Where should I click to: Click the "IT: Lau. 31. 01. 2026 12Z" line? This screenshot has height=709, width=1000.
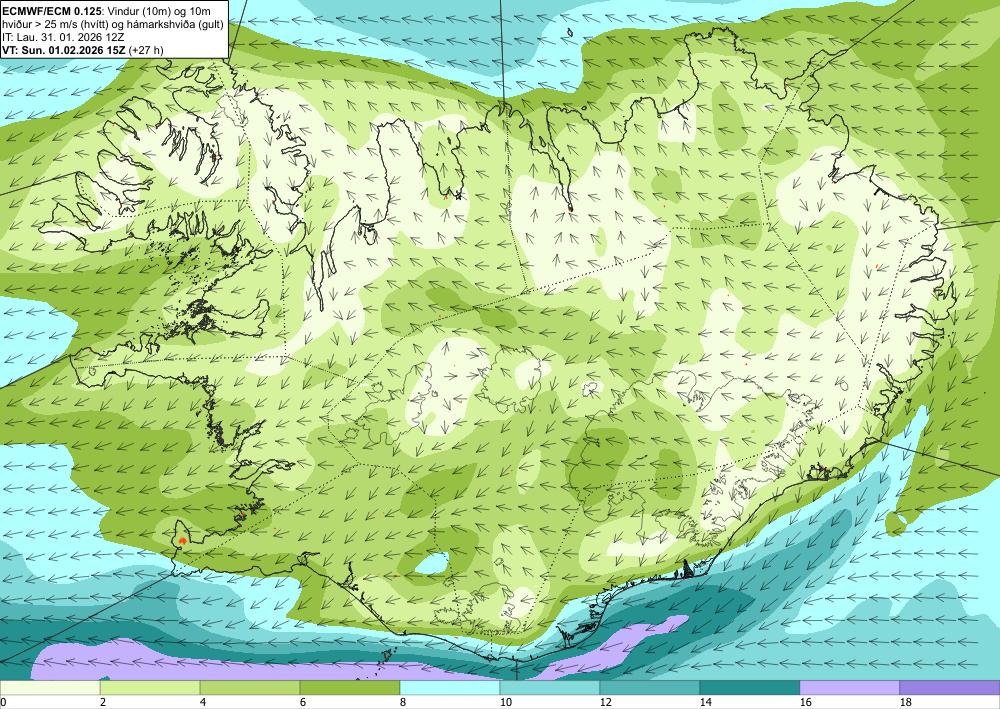(x=63, y=38)
